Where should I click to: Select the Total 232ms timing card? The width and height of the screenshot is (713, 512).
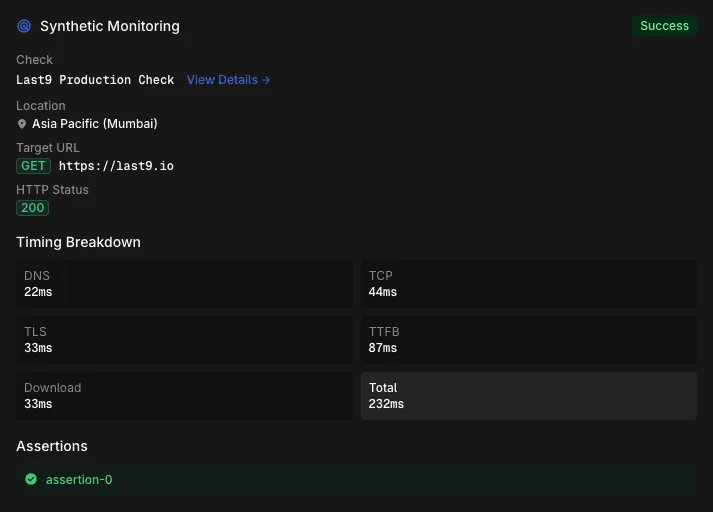529,396
